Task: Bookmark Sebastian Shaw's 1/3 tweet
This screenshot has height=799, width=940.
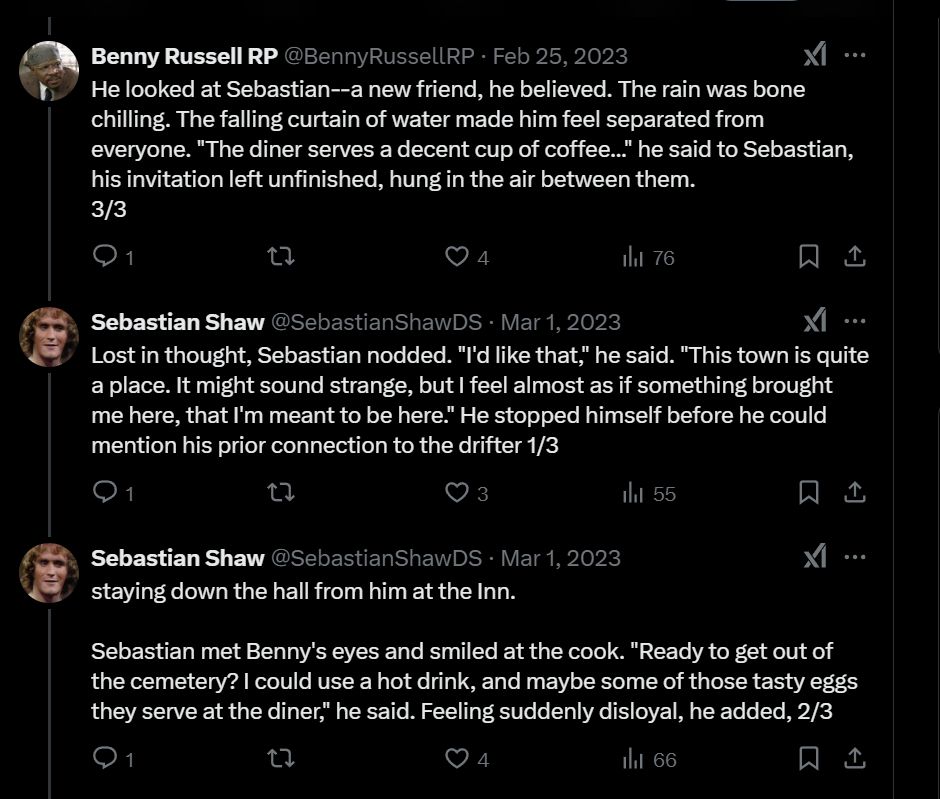Action: pos(809,493)
